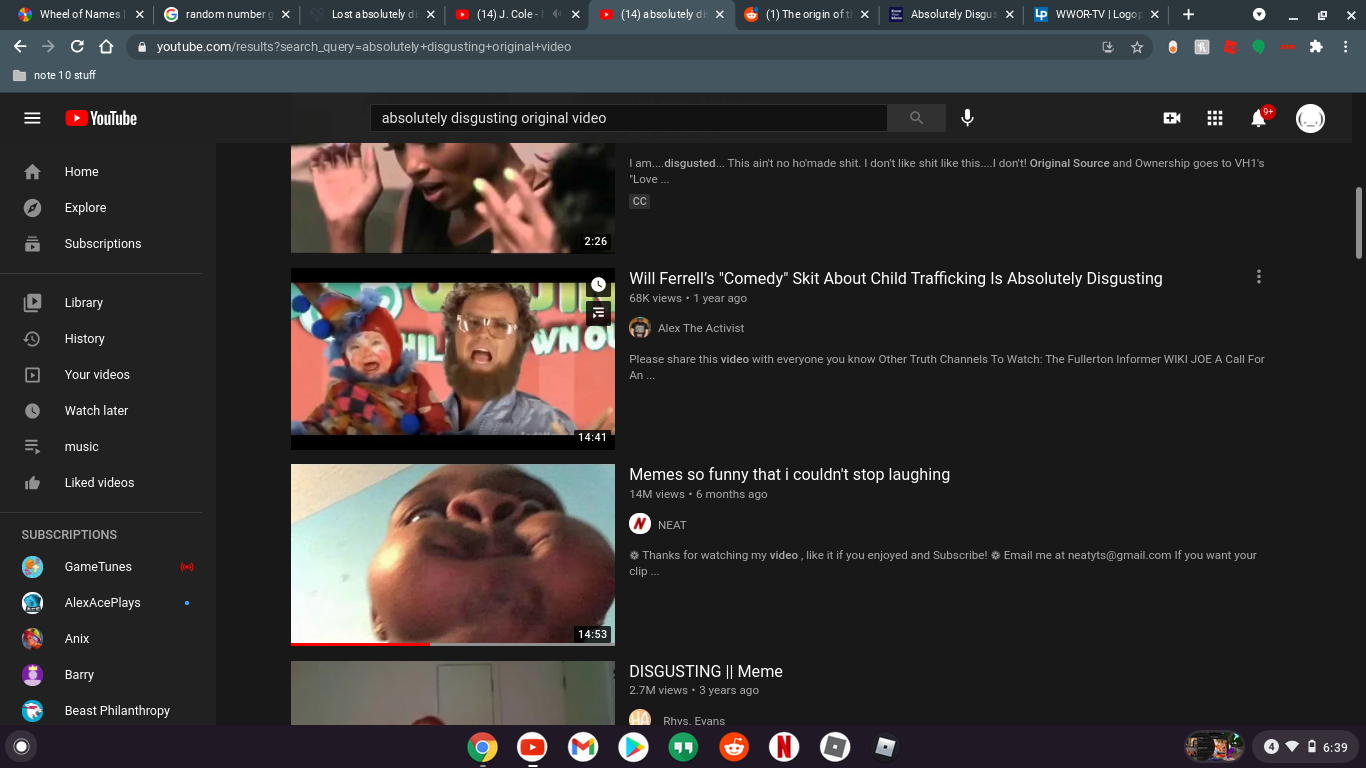The image size is (1366, 768).
Task: Switch to The origin of Reddit tab
Action: (809, 14)
